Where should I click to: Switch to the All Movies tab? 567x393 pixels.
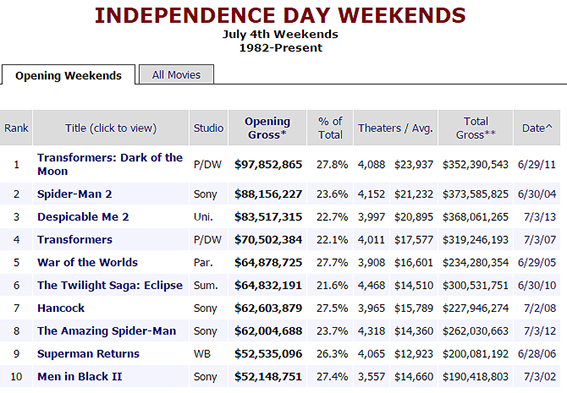click(176, 75)
